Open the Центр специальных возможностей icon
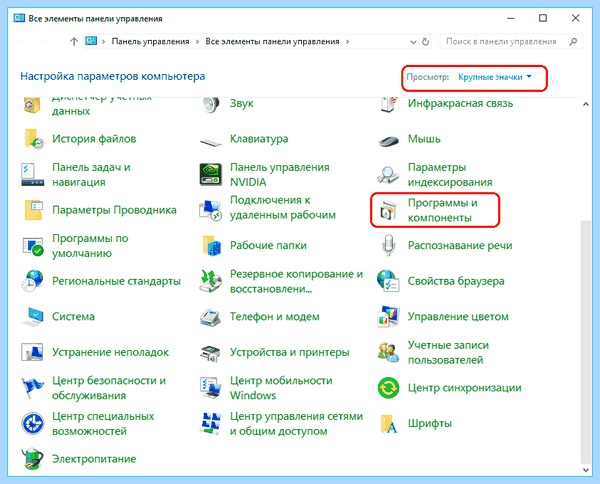The image size is (600, 484). point(33,424)
